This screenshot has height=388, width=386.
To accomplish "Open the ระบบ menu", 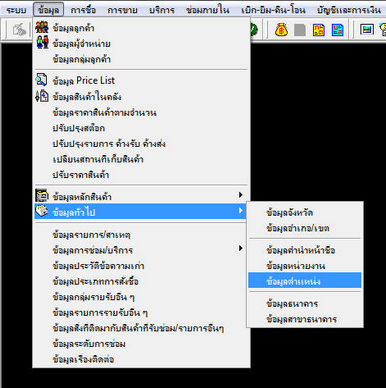I will click(16, 10).
